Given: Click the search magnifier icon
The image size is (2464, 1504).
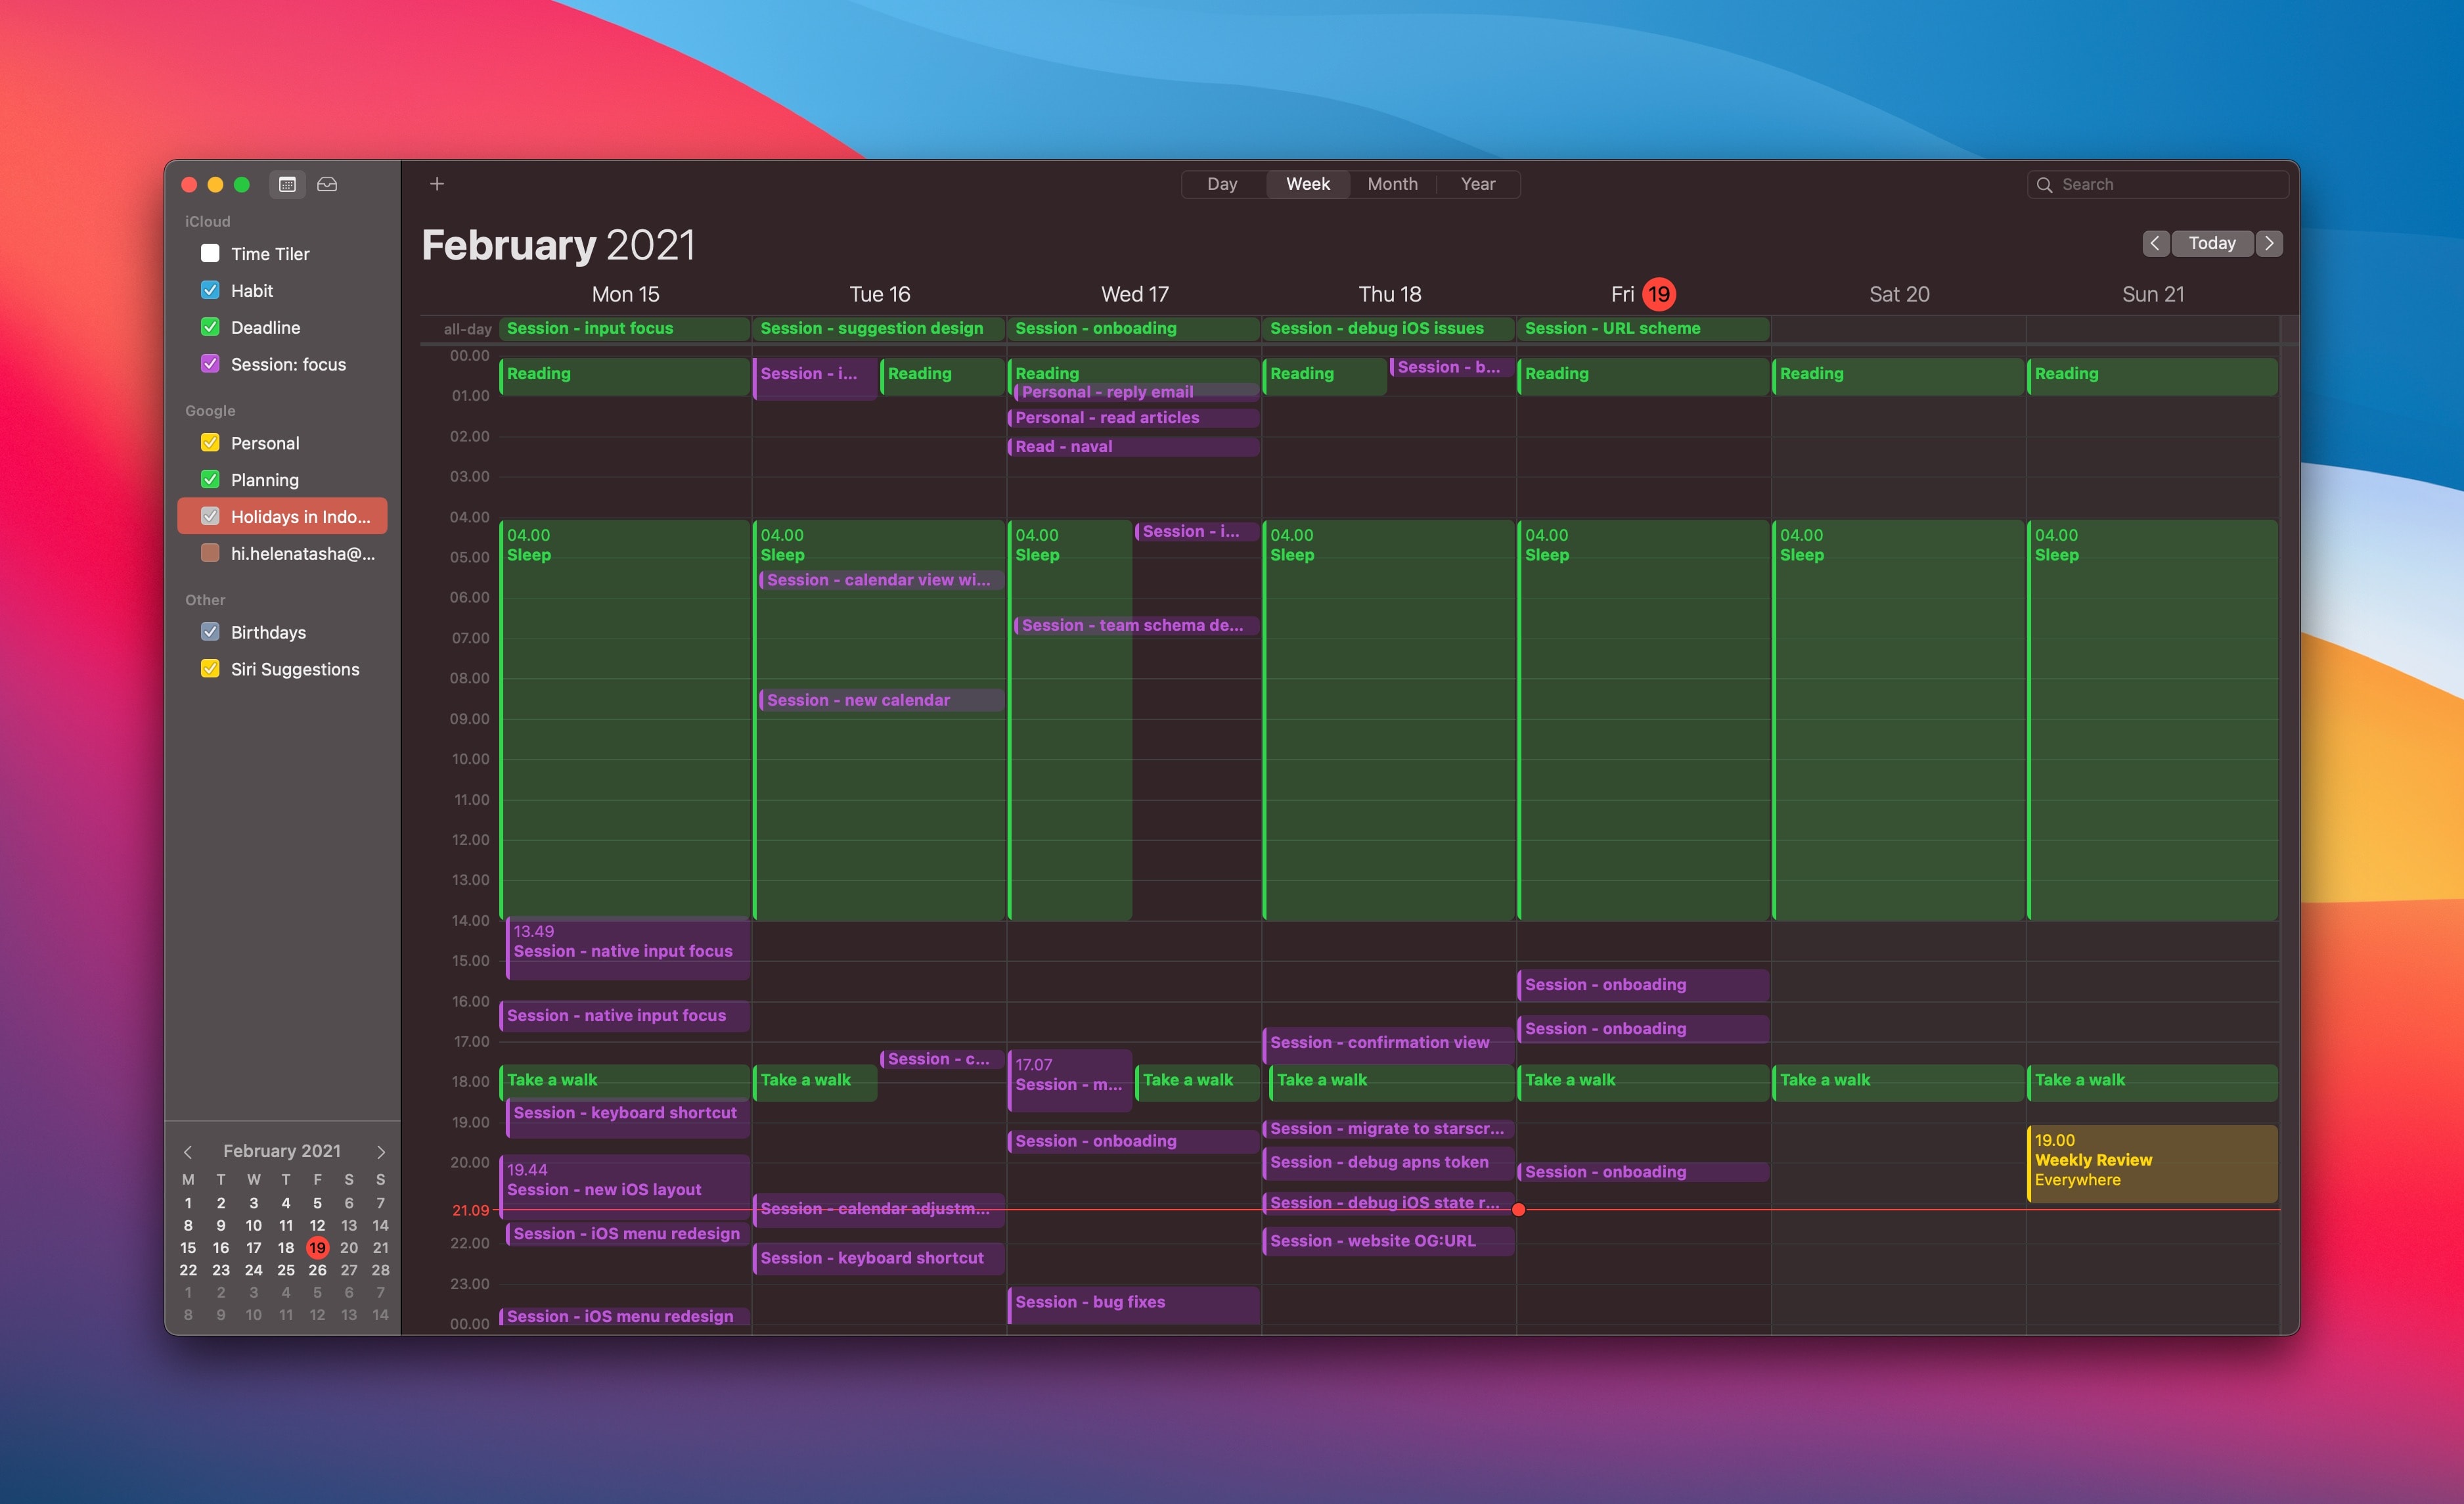Looking at the screenshot, I should coord(2046,184).
